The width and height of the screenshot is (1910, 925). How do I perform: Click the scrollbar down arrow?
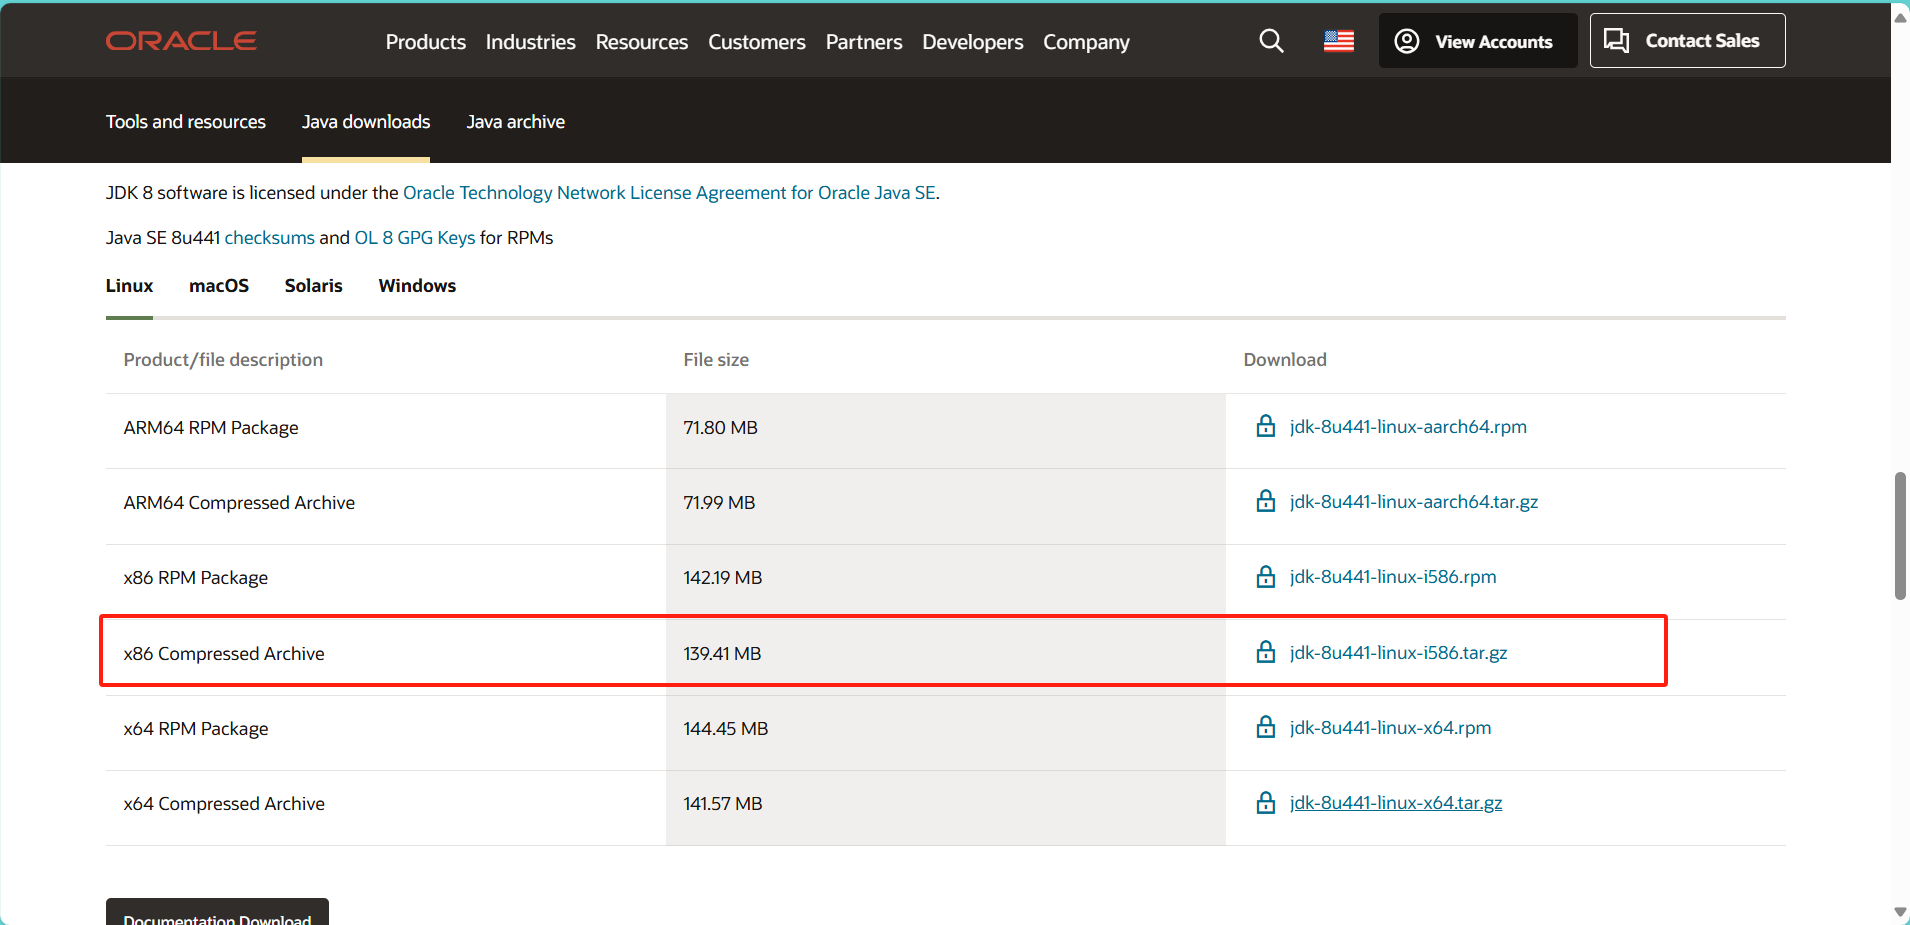pos(1900,912)
